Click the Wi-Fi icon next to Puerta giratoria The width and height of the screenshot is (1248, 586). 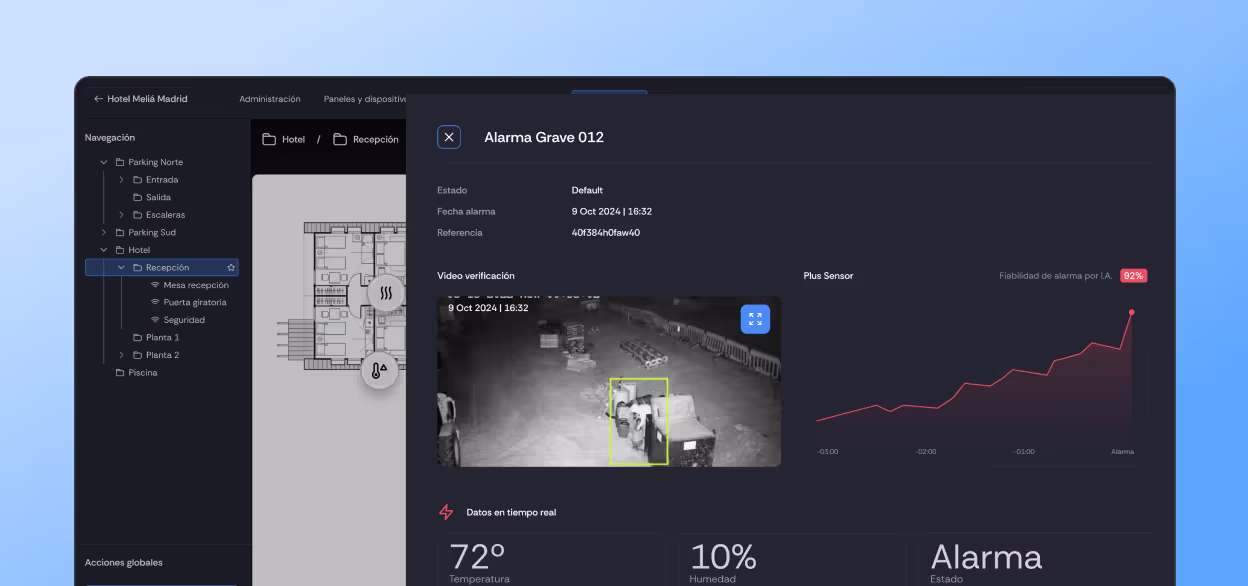tap(155, 302)
